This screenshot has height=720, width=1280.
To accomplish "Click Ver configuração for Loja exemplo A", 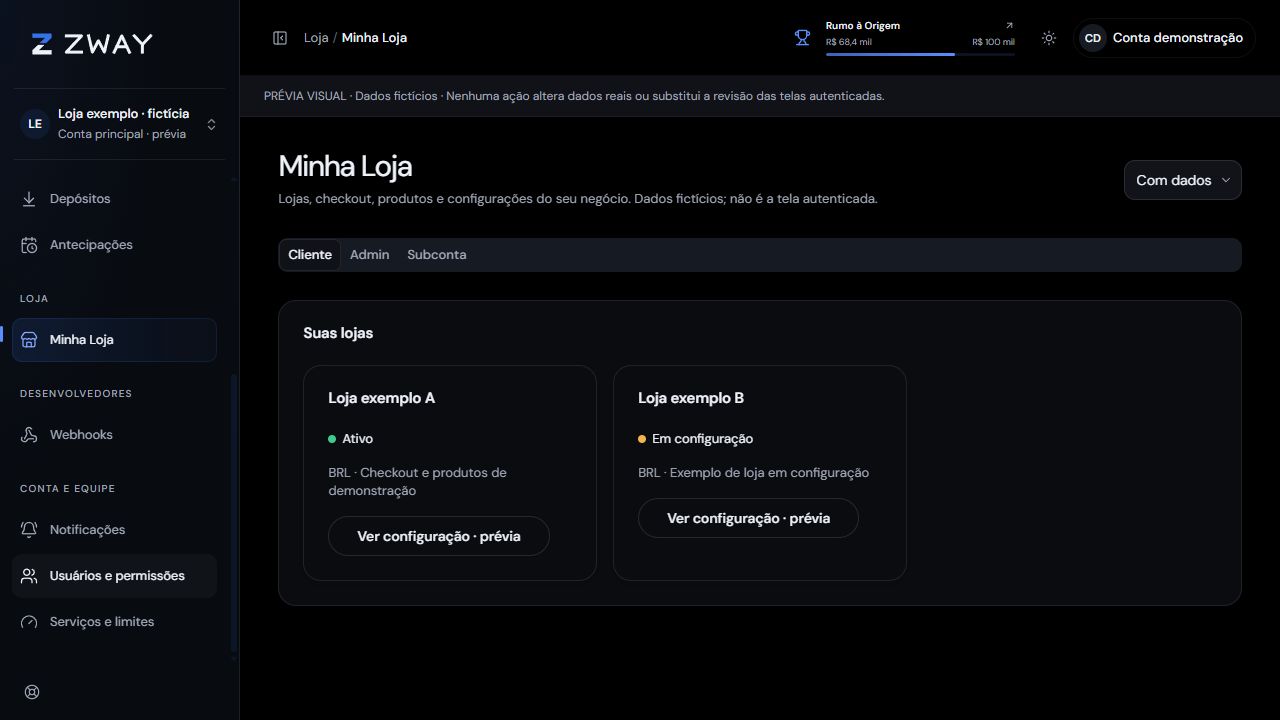I will tap(439, 536).
